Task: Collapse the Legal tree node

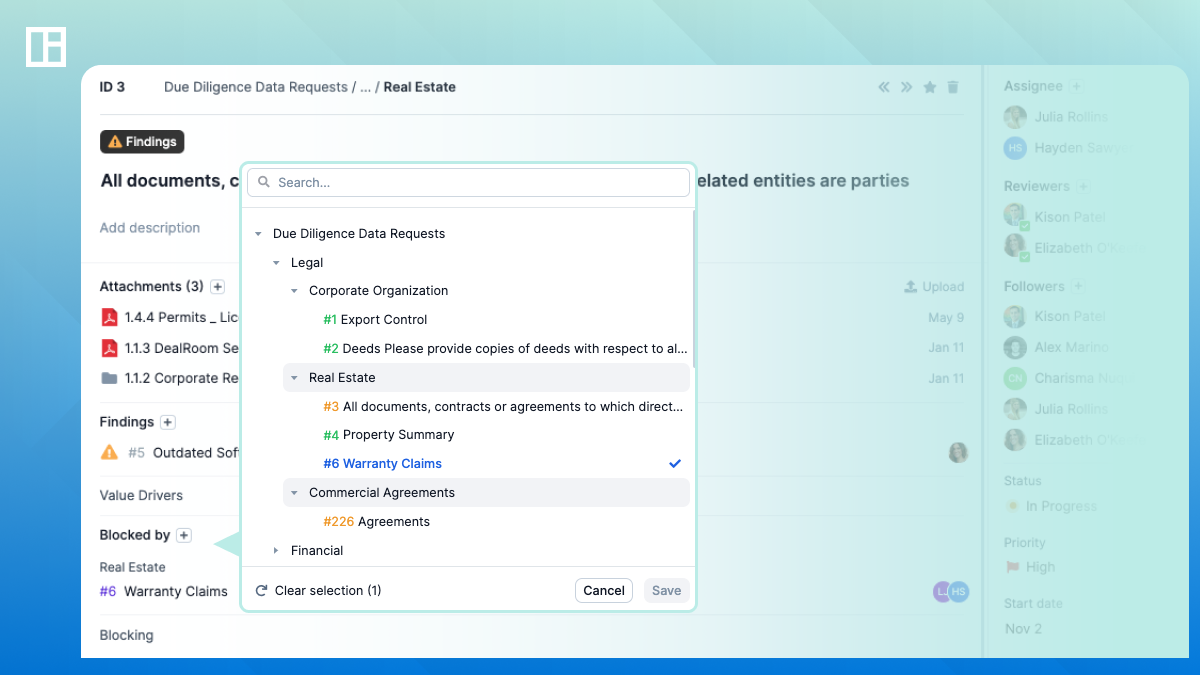Action: 277,263
